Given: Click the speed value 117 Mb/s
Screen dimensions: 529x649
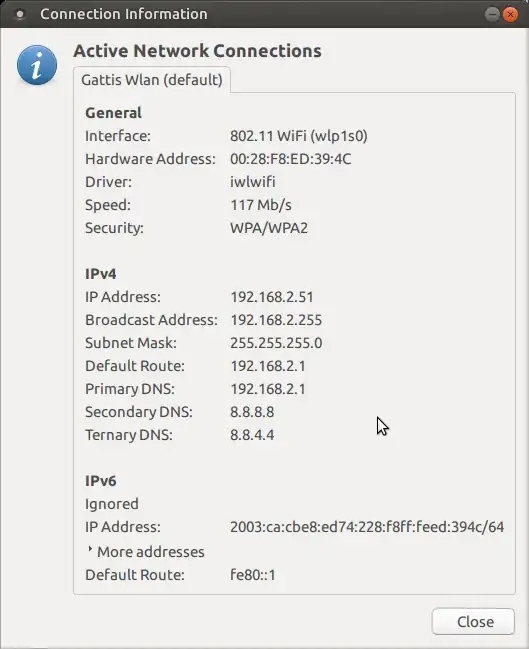Looking at the screenshot, I should click(261, 205).
